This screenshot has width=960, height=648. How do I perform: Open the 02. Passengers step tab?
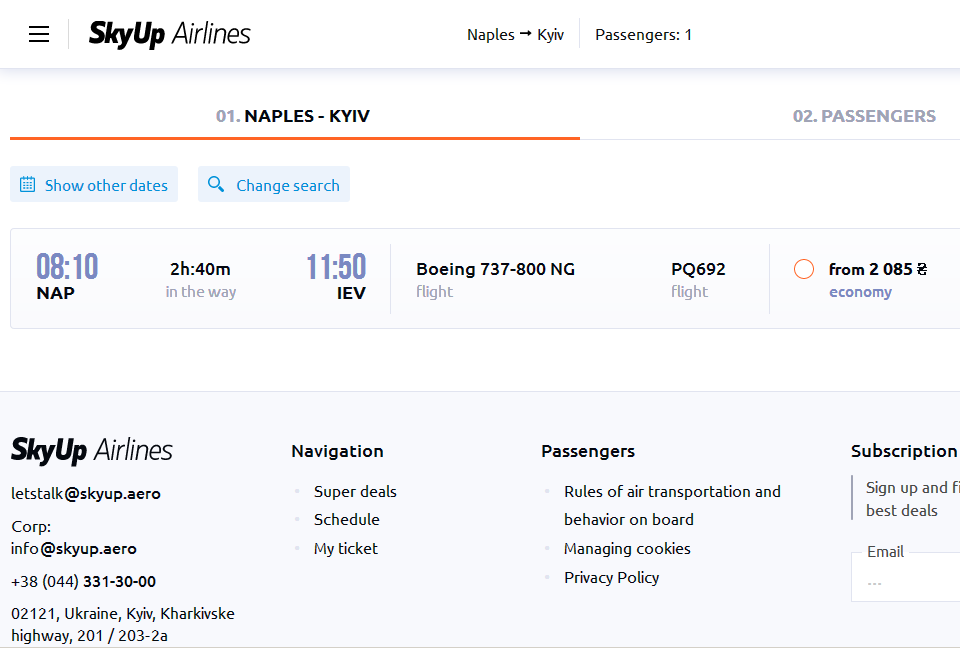tap(864, 116)
